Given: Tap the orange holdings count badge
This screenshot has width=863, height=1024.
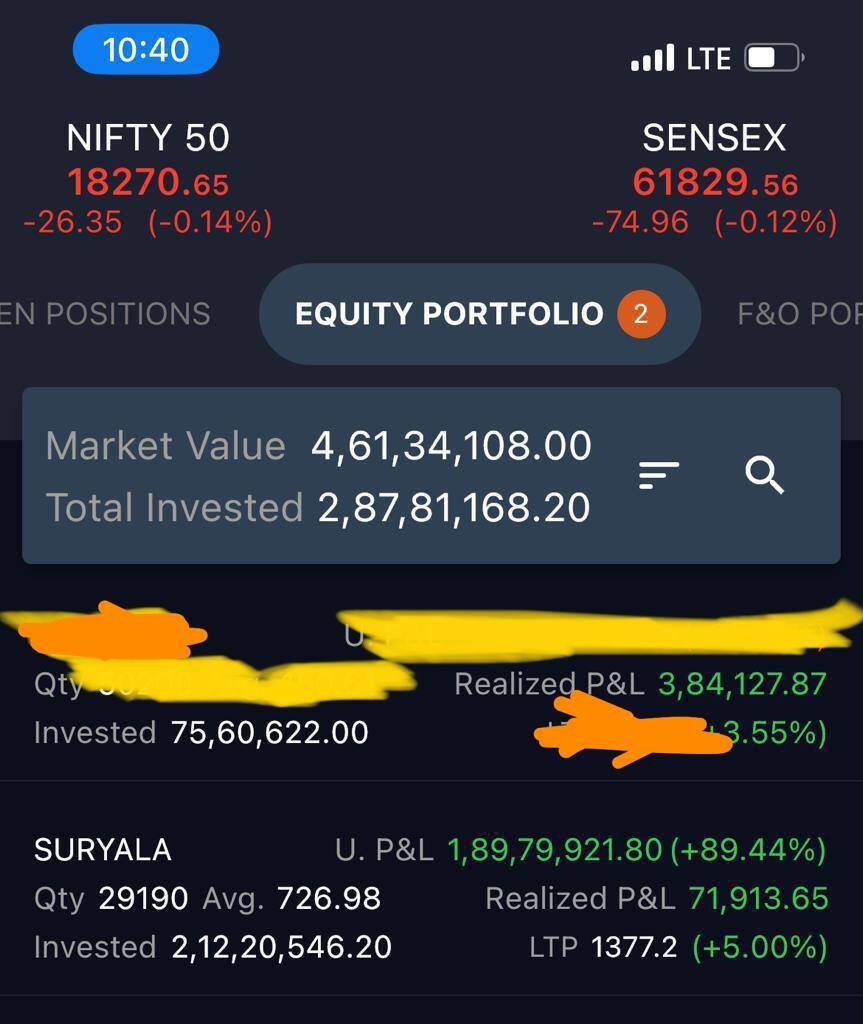Looking at the screenshot, I should (641, 315).
